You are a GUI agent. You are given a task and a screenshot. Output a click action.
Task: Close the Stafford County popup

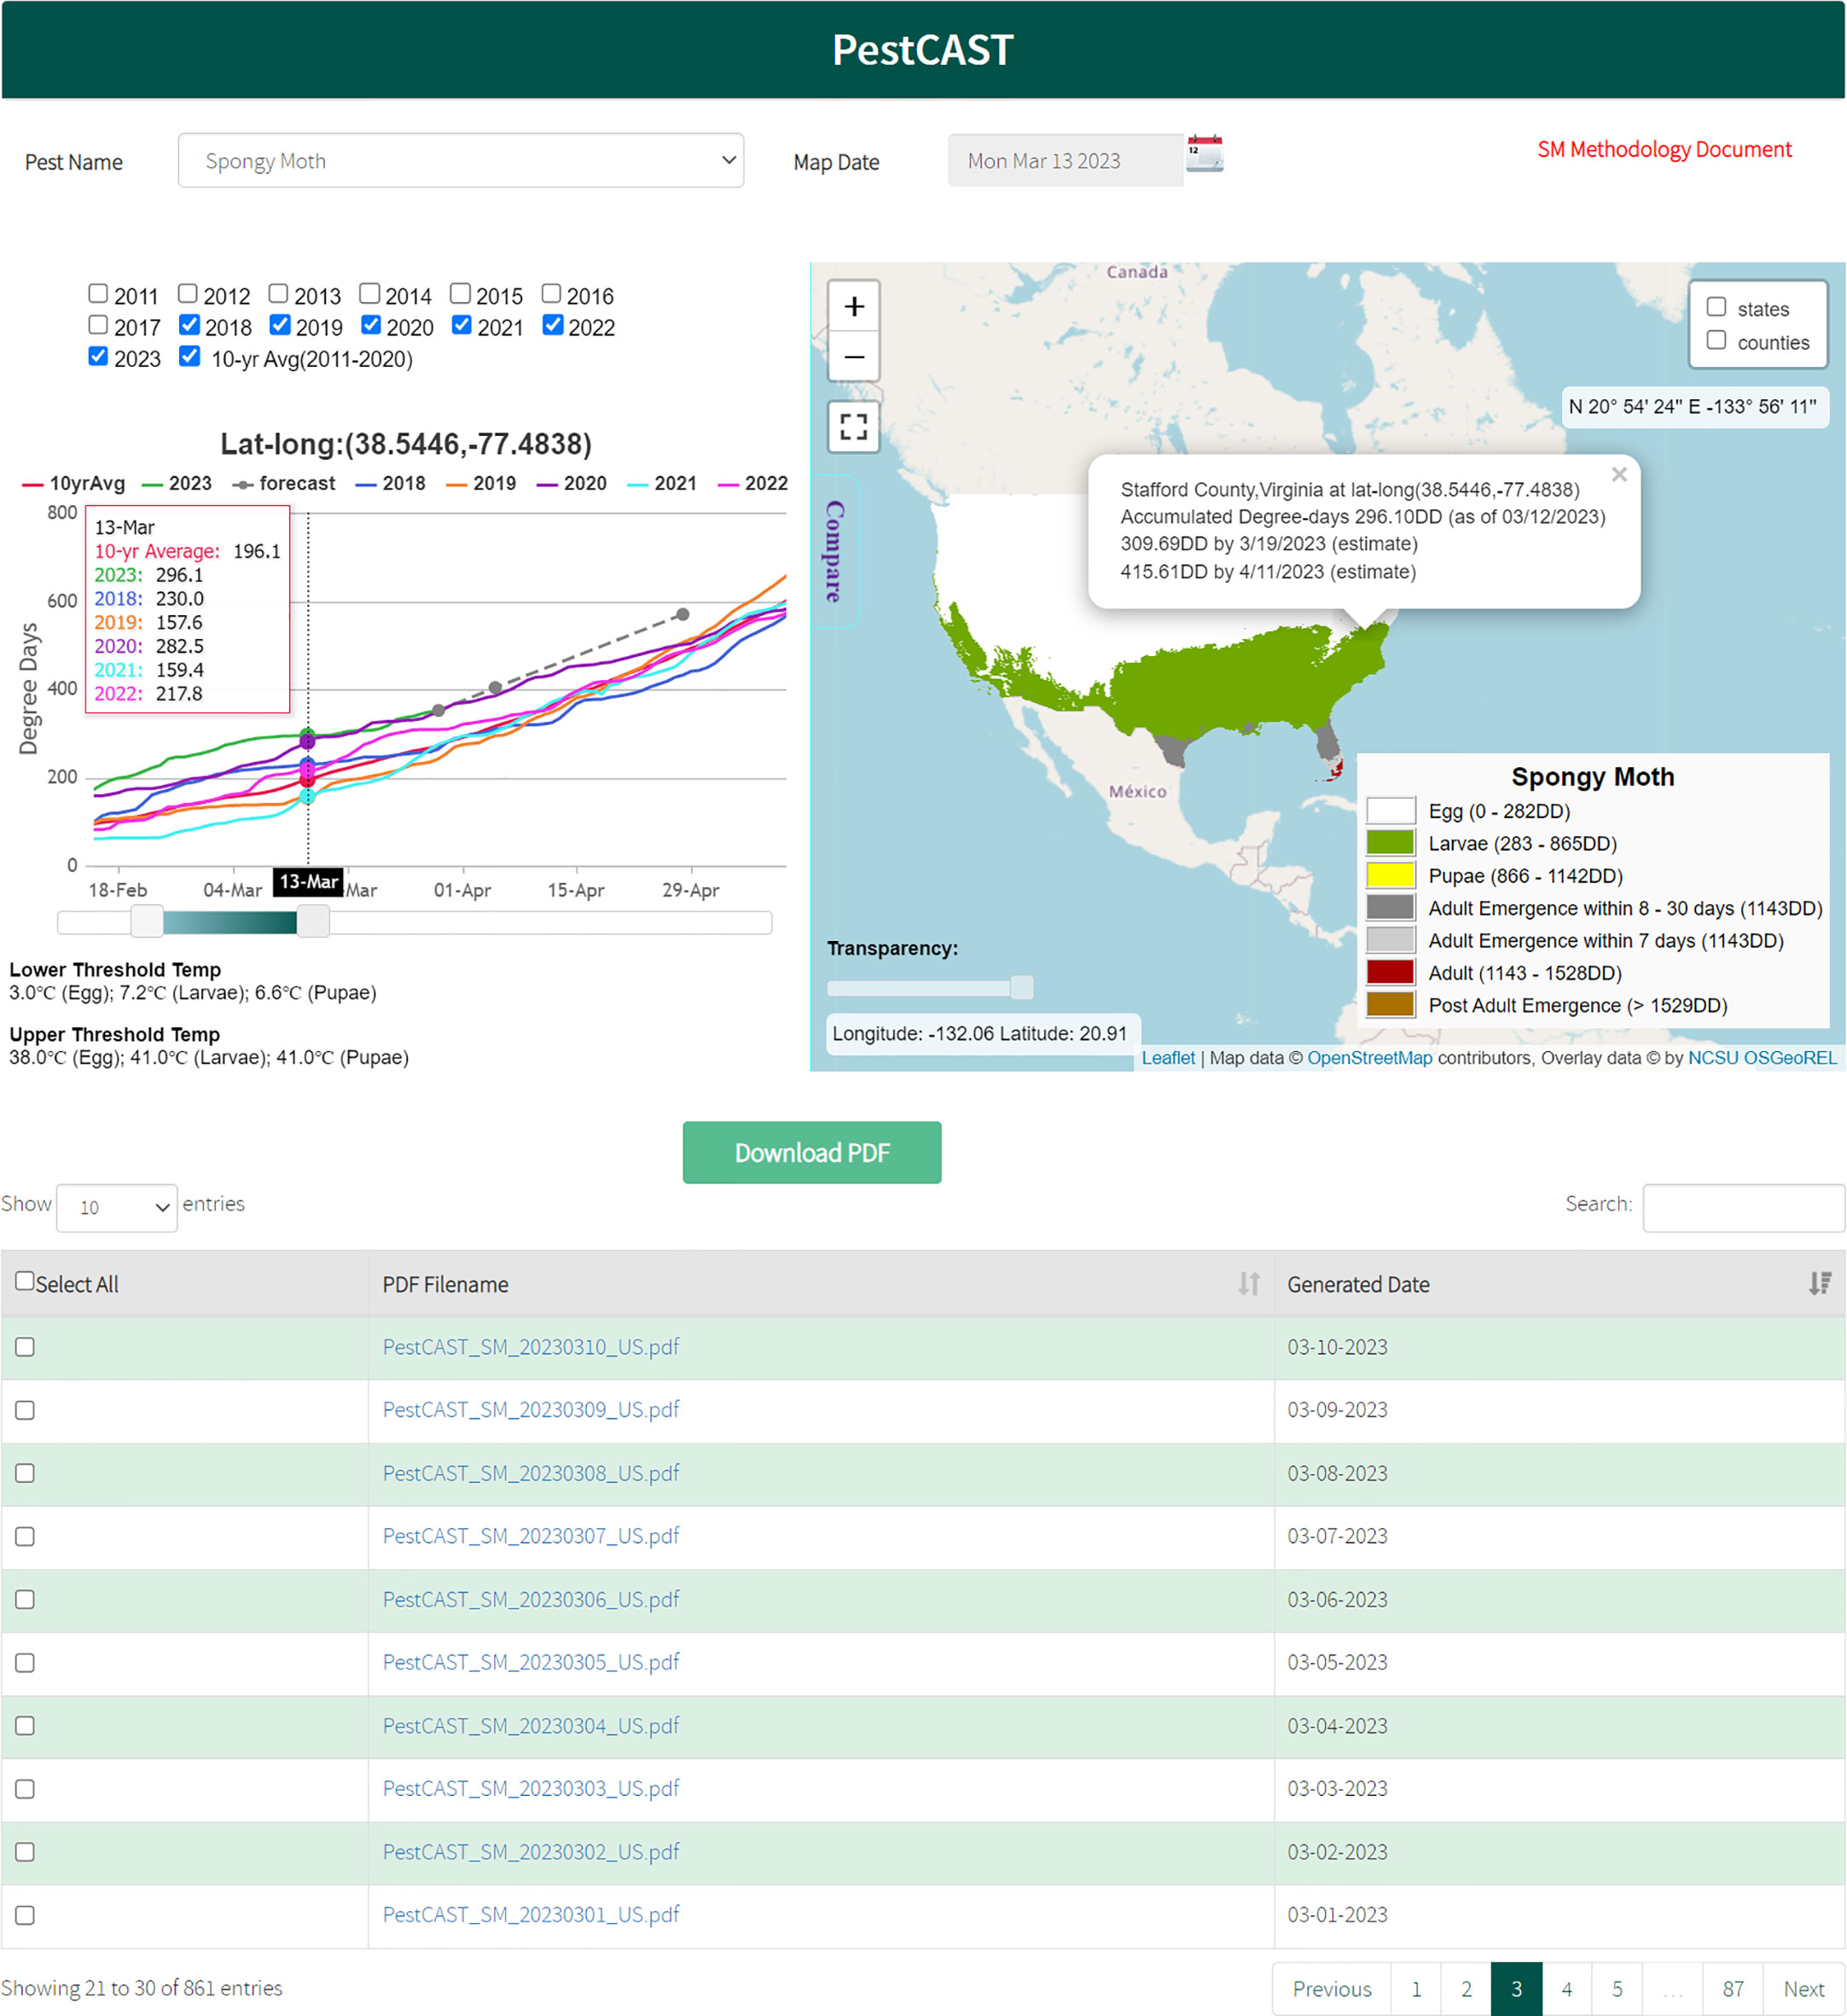click(x=1619, y=475)
